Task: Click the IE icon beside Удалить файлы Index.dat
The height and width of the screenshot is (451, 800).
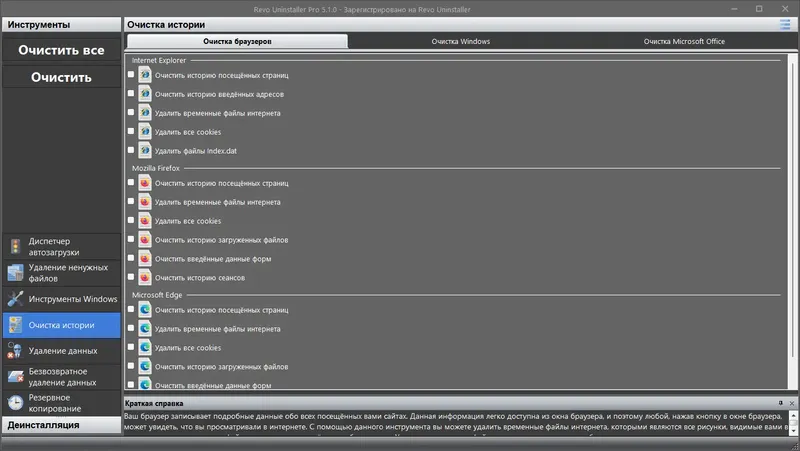Action: coord(145,151)
